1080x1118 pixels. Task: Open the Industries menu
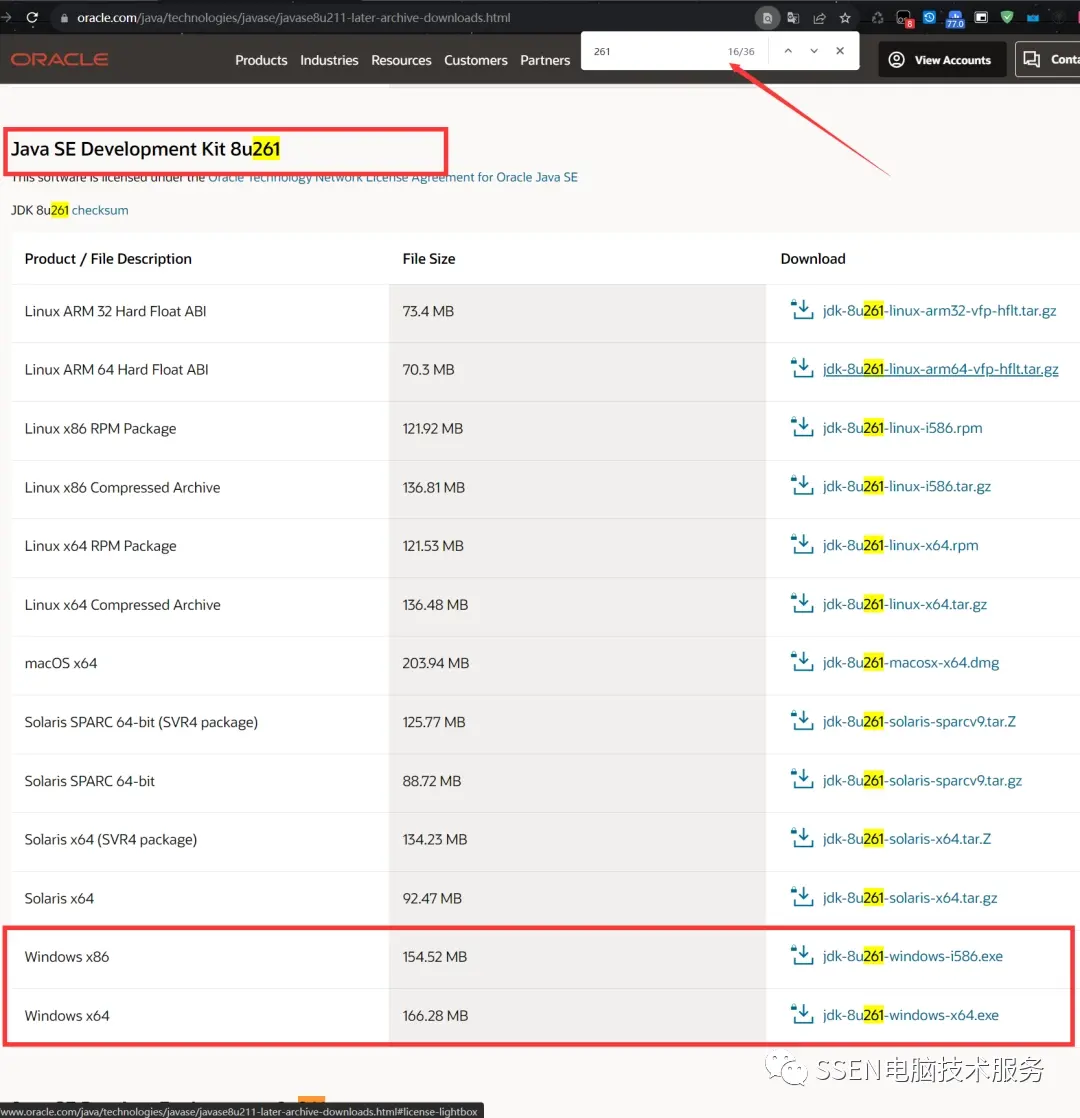[x=329, y=60]
